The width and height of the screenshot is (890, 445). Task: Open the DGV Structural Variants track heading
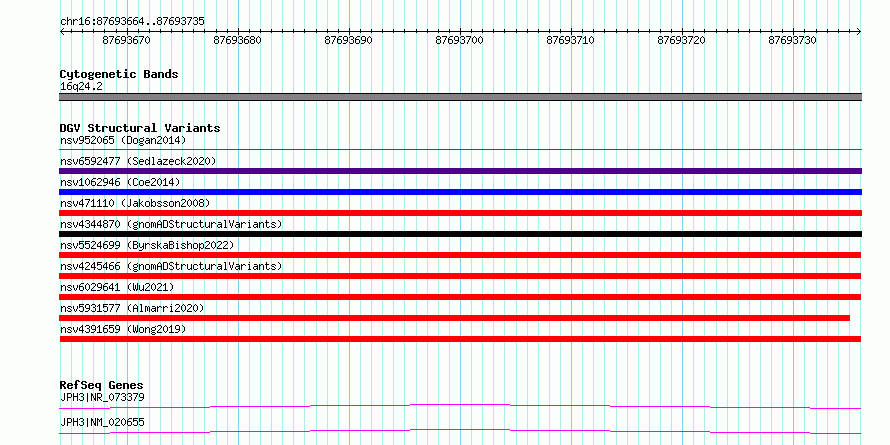(140, 128)
